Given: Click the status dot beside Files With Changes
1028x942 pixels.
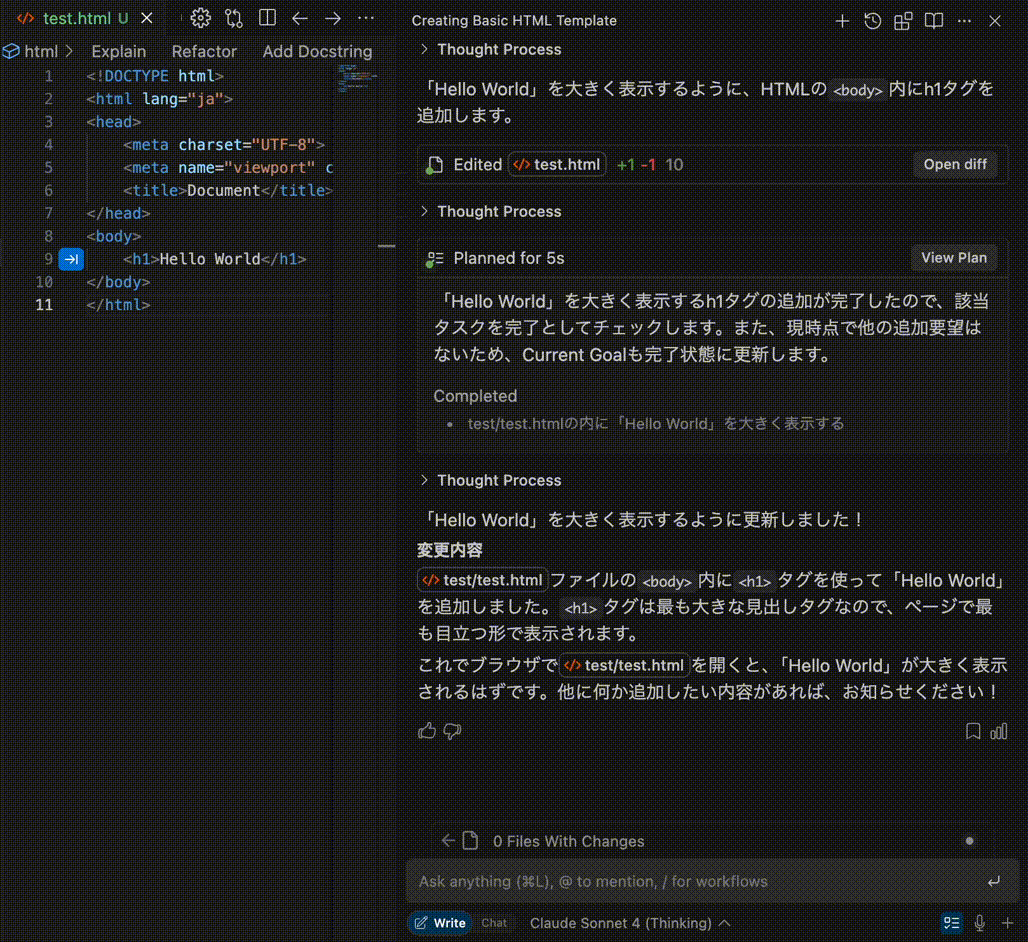Looking at the screenshot, I should [x=969, y=841].
